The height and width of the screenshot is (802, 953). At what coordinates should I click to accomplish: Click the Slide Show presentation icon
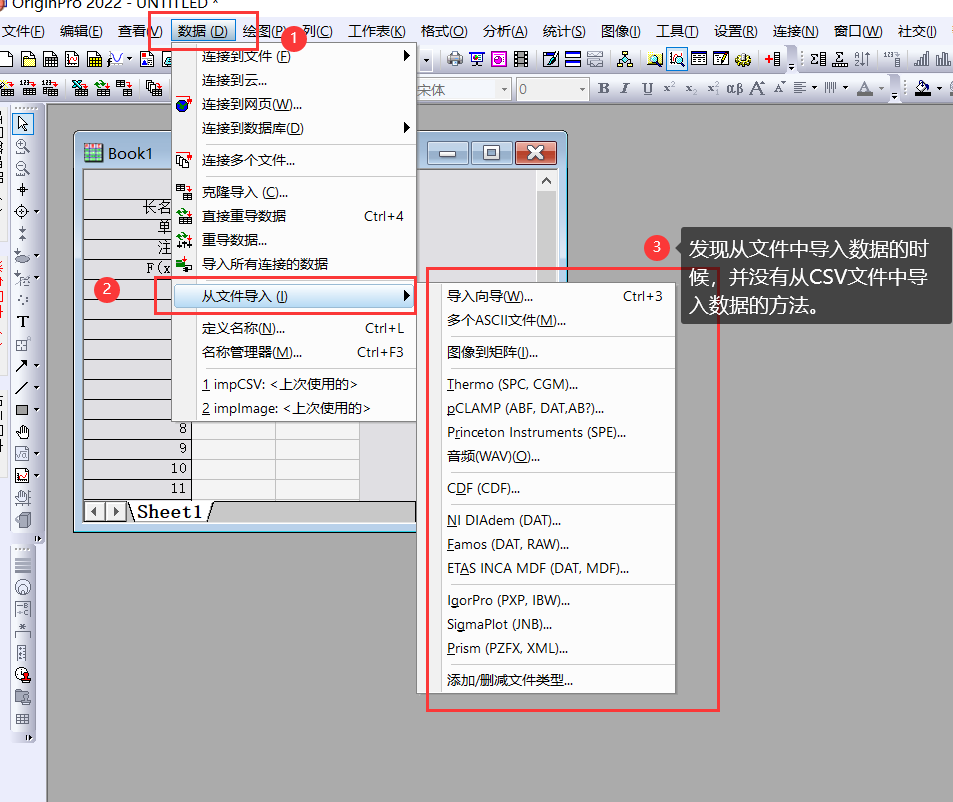(477, 59)
